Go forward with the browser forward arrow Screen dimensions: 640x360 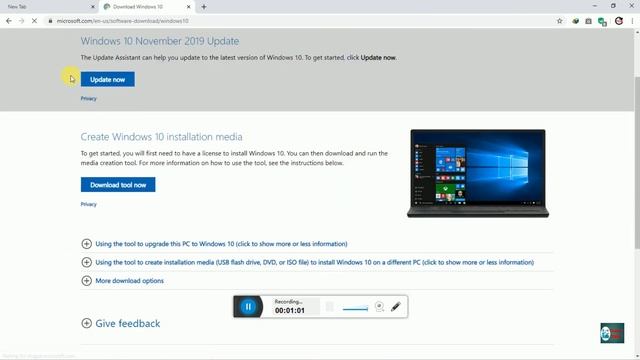pos(21,21)
